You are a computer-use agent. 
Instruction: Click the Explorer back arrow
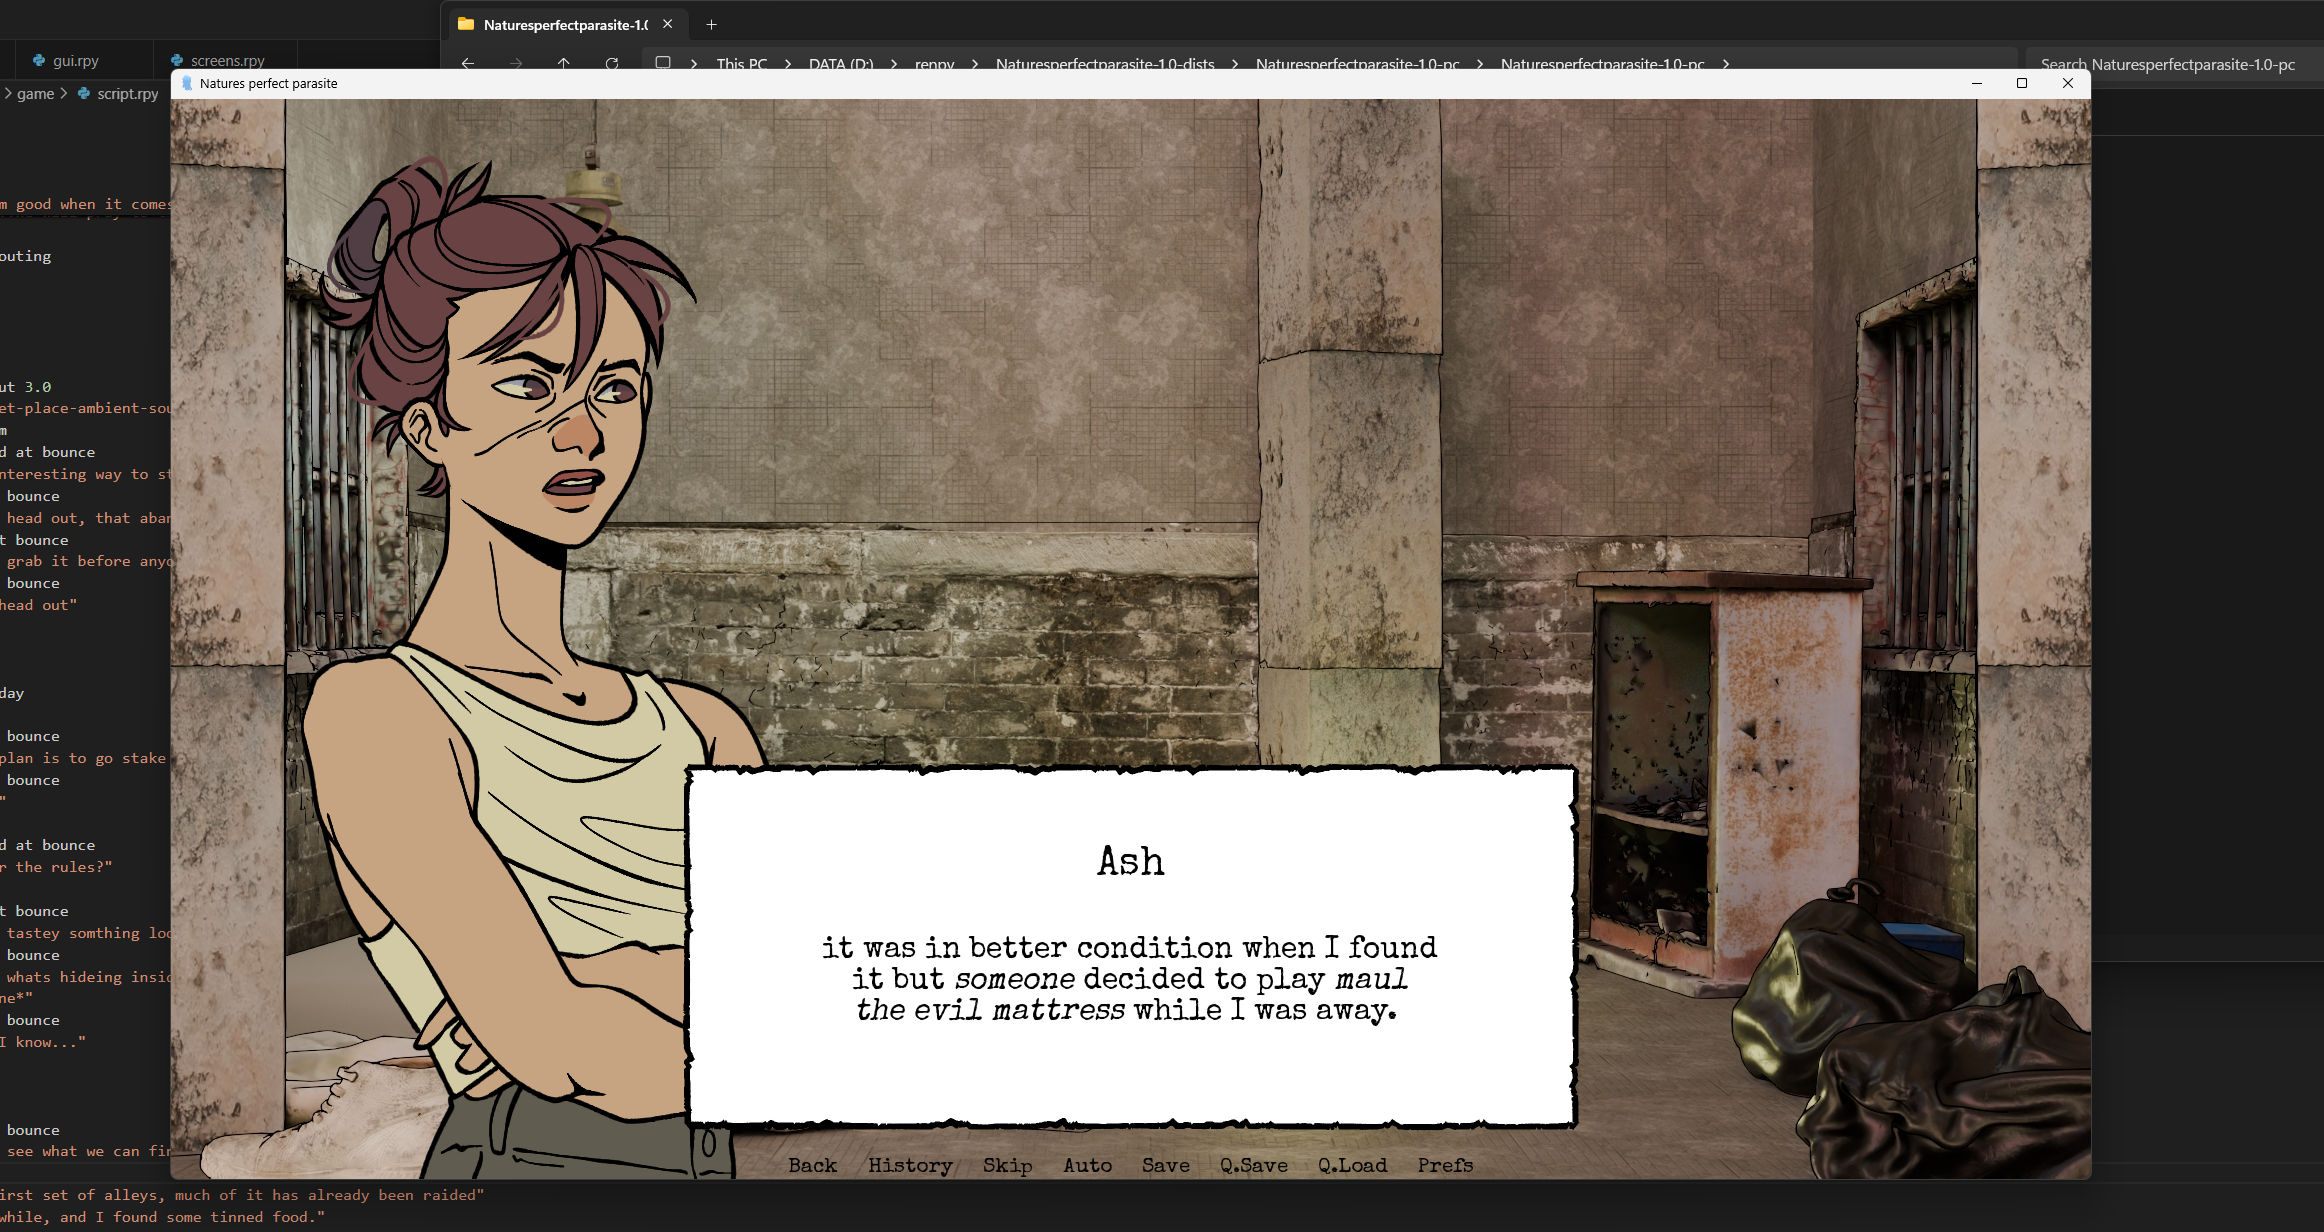(x=468, y=63)
